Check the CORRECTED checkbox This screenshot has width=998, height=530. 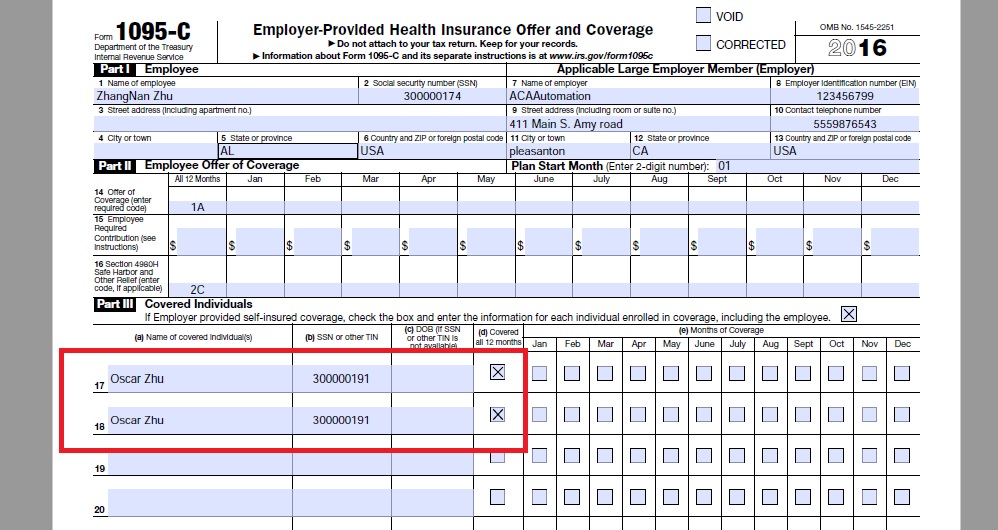[x=703, y=43]
